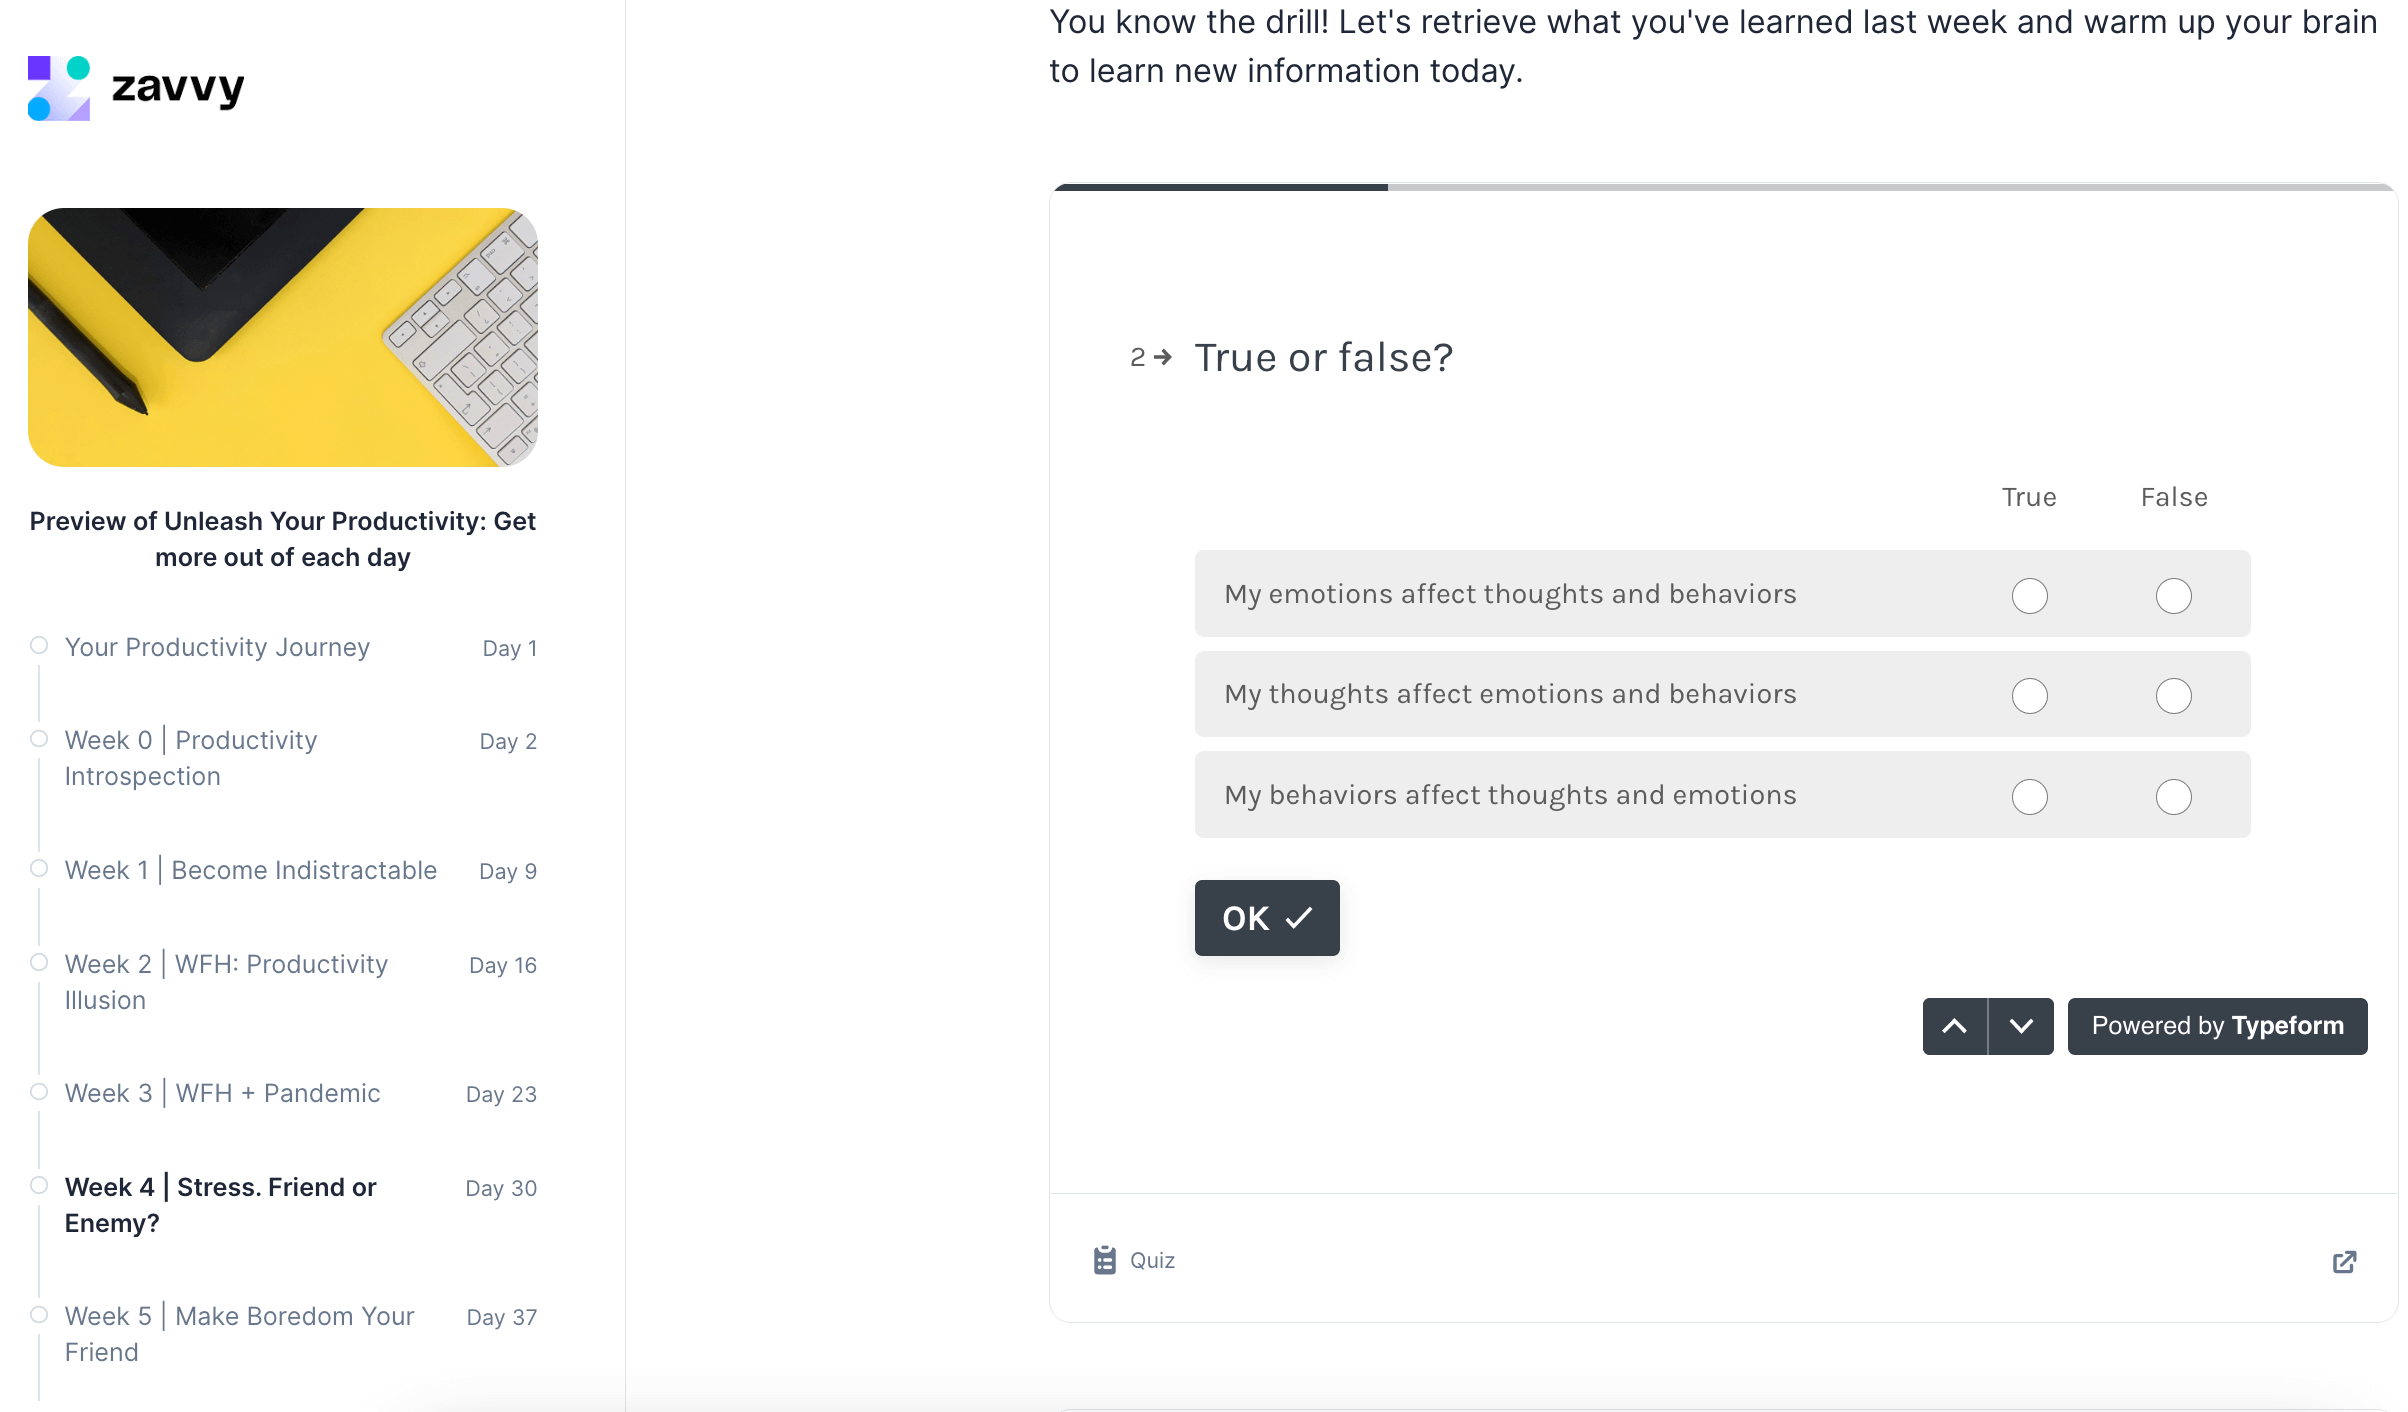This screenshot has height=1412, width=2408.
Task: Mark 'My emotions affect thoughts' as True
Action: pyautogui.click(x=2029, y=596)
